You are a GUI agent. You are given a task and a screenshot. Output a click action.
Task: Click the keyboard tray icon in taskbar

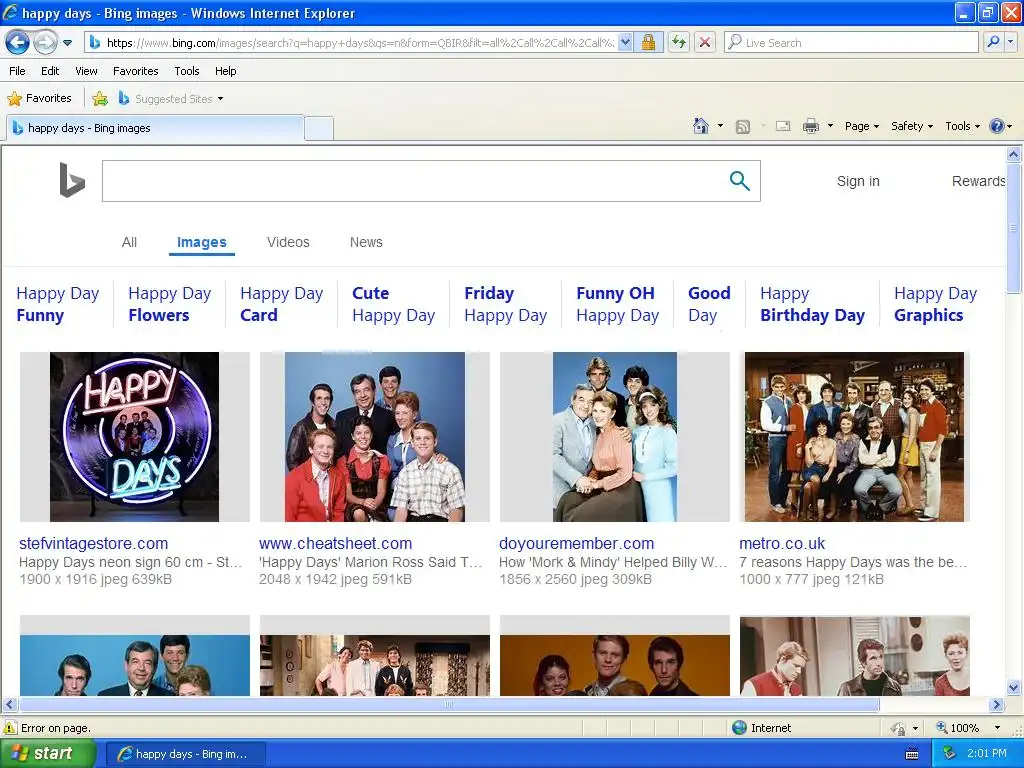click(x=912, y=754)
